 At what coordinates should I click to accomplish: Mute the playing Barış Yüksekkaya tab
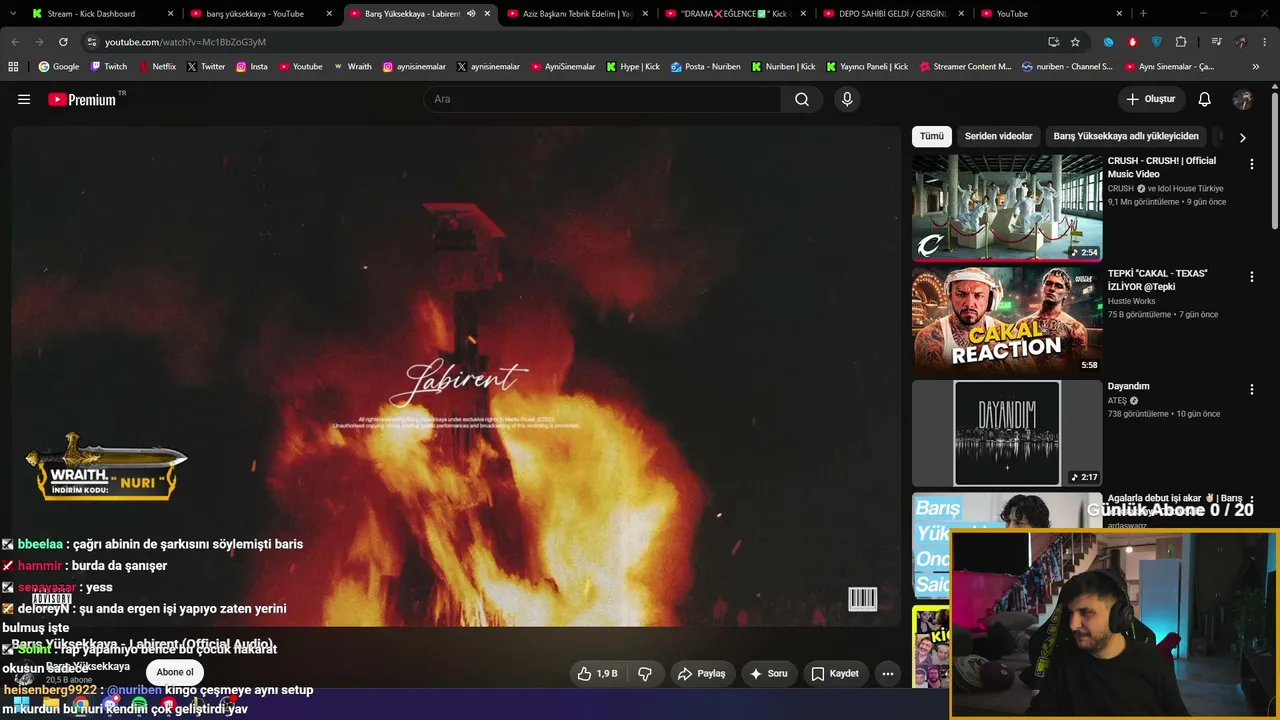[471, 14]
